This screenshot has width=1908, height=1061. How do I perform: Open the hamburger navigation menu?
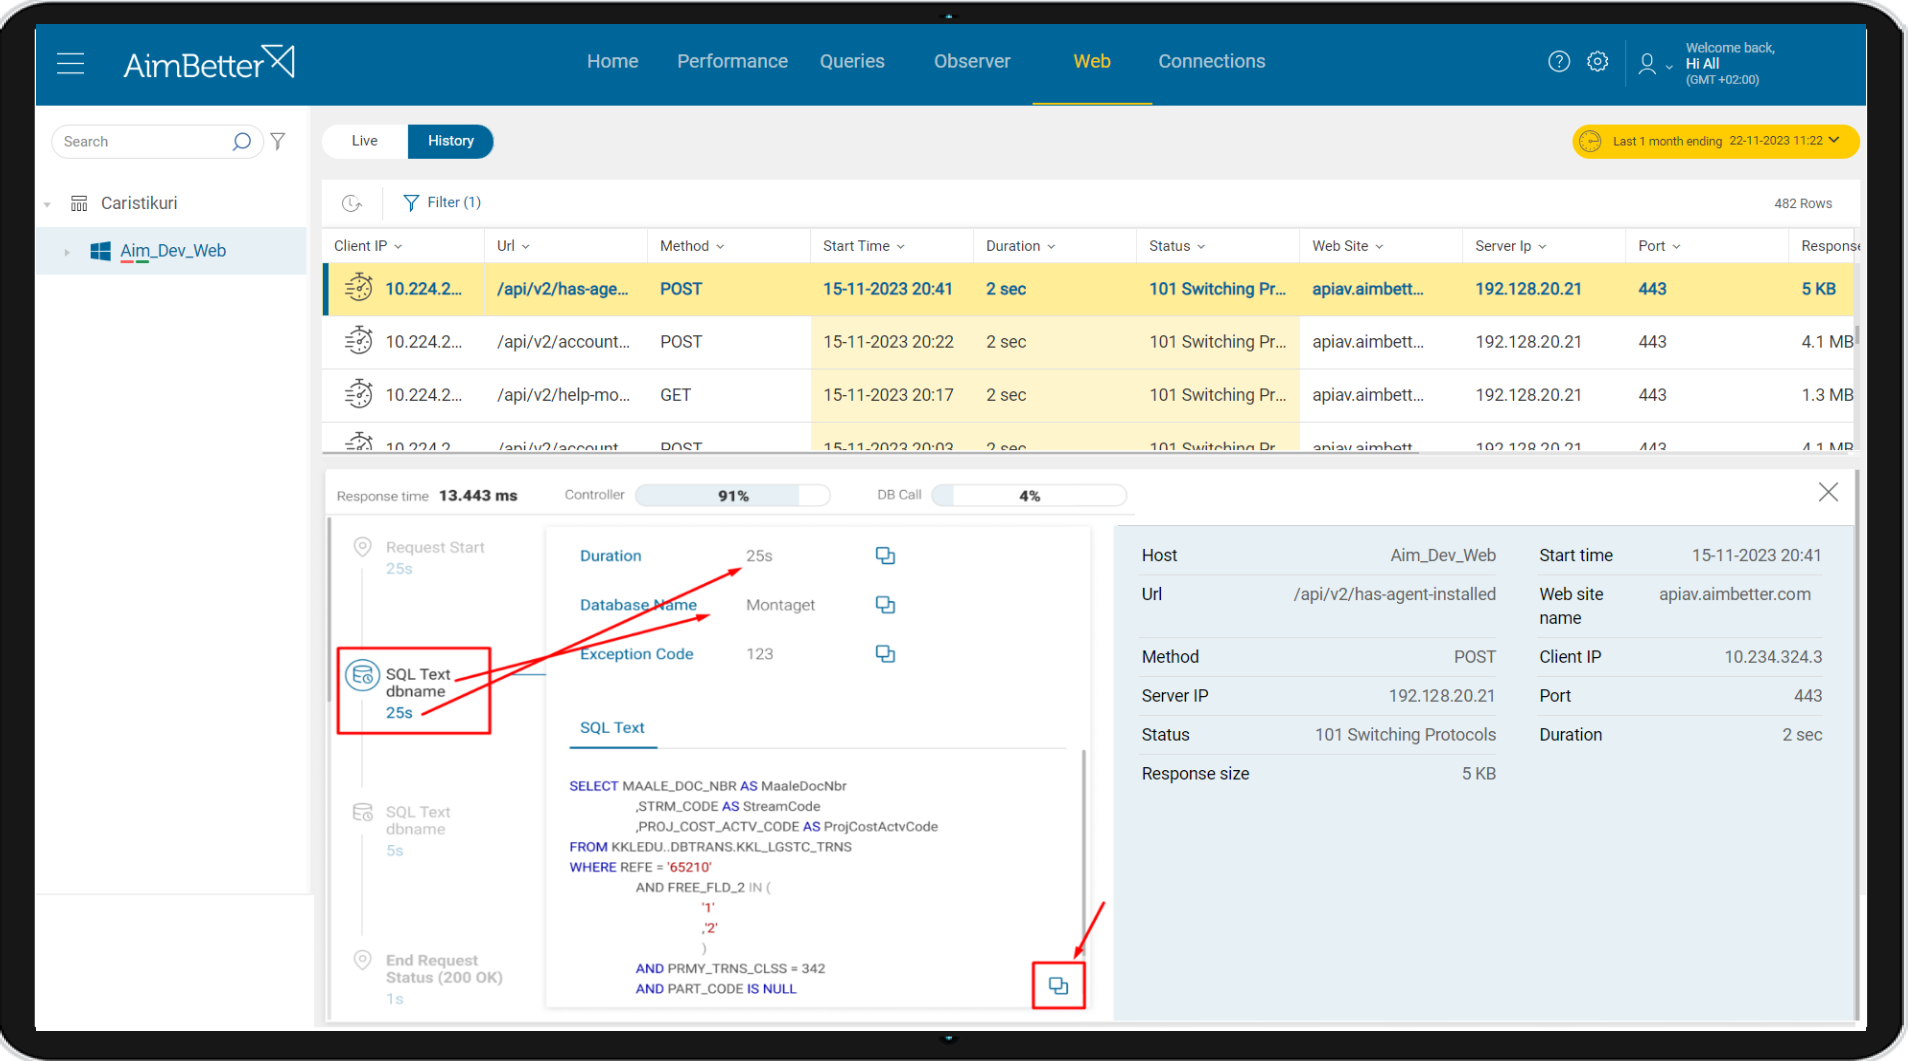[x=70, y=64]
